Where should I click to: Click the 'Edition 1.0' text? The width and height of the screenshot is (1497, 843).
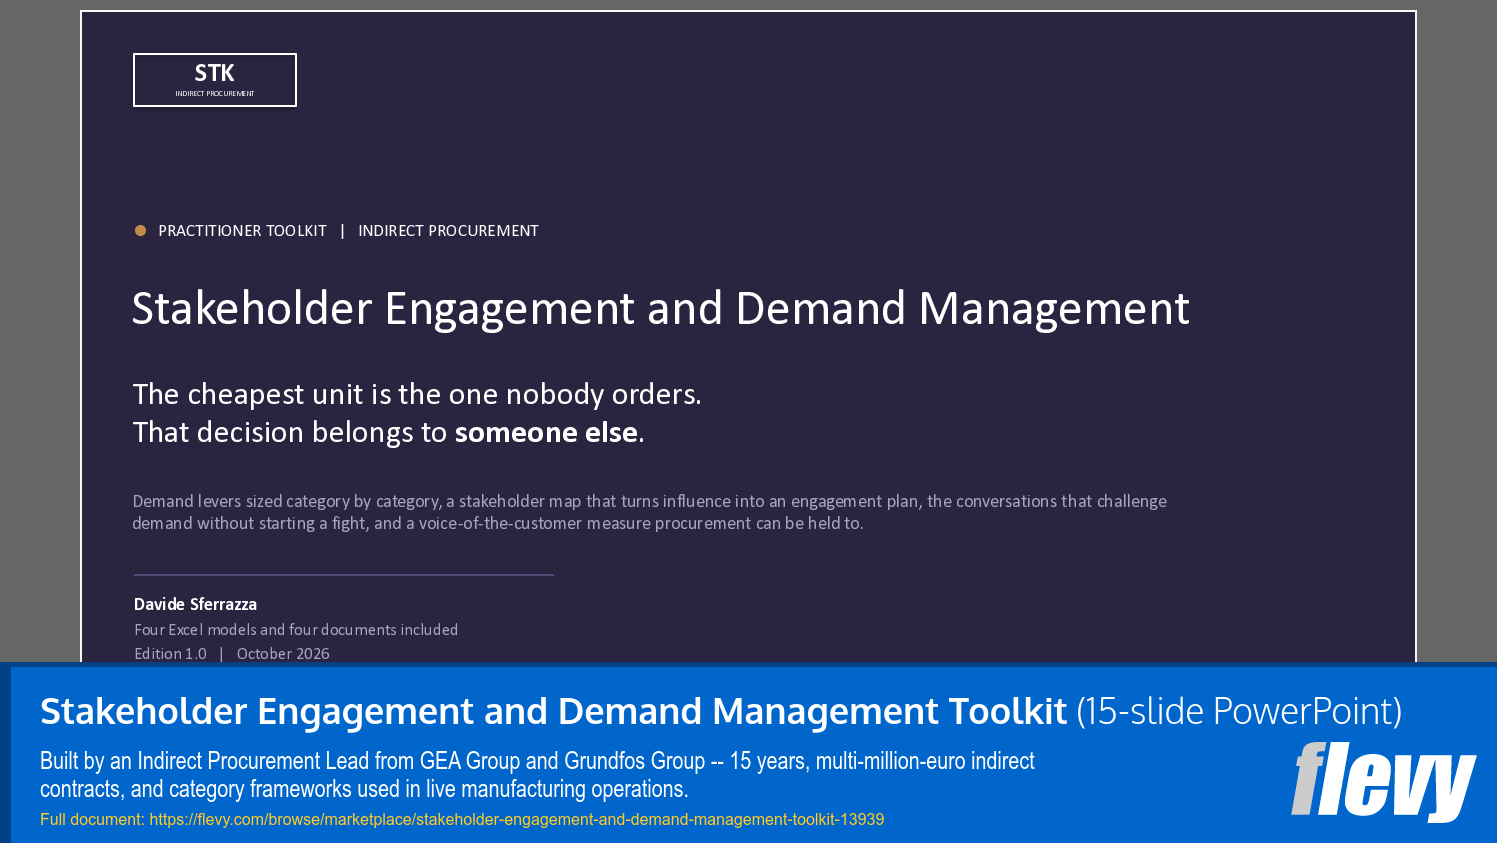point(170,654)
